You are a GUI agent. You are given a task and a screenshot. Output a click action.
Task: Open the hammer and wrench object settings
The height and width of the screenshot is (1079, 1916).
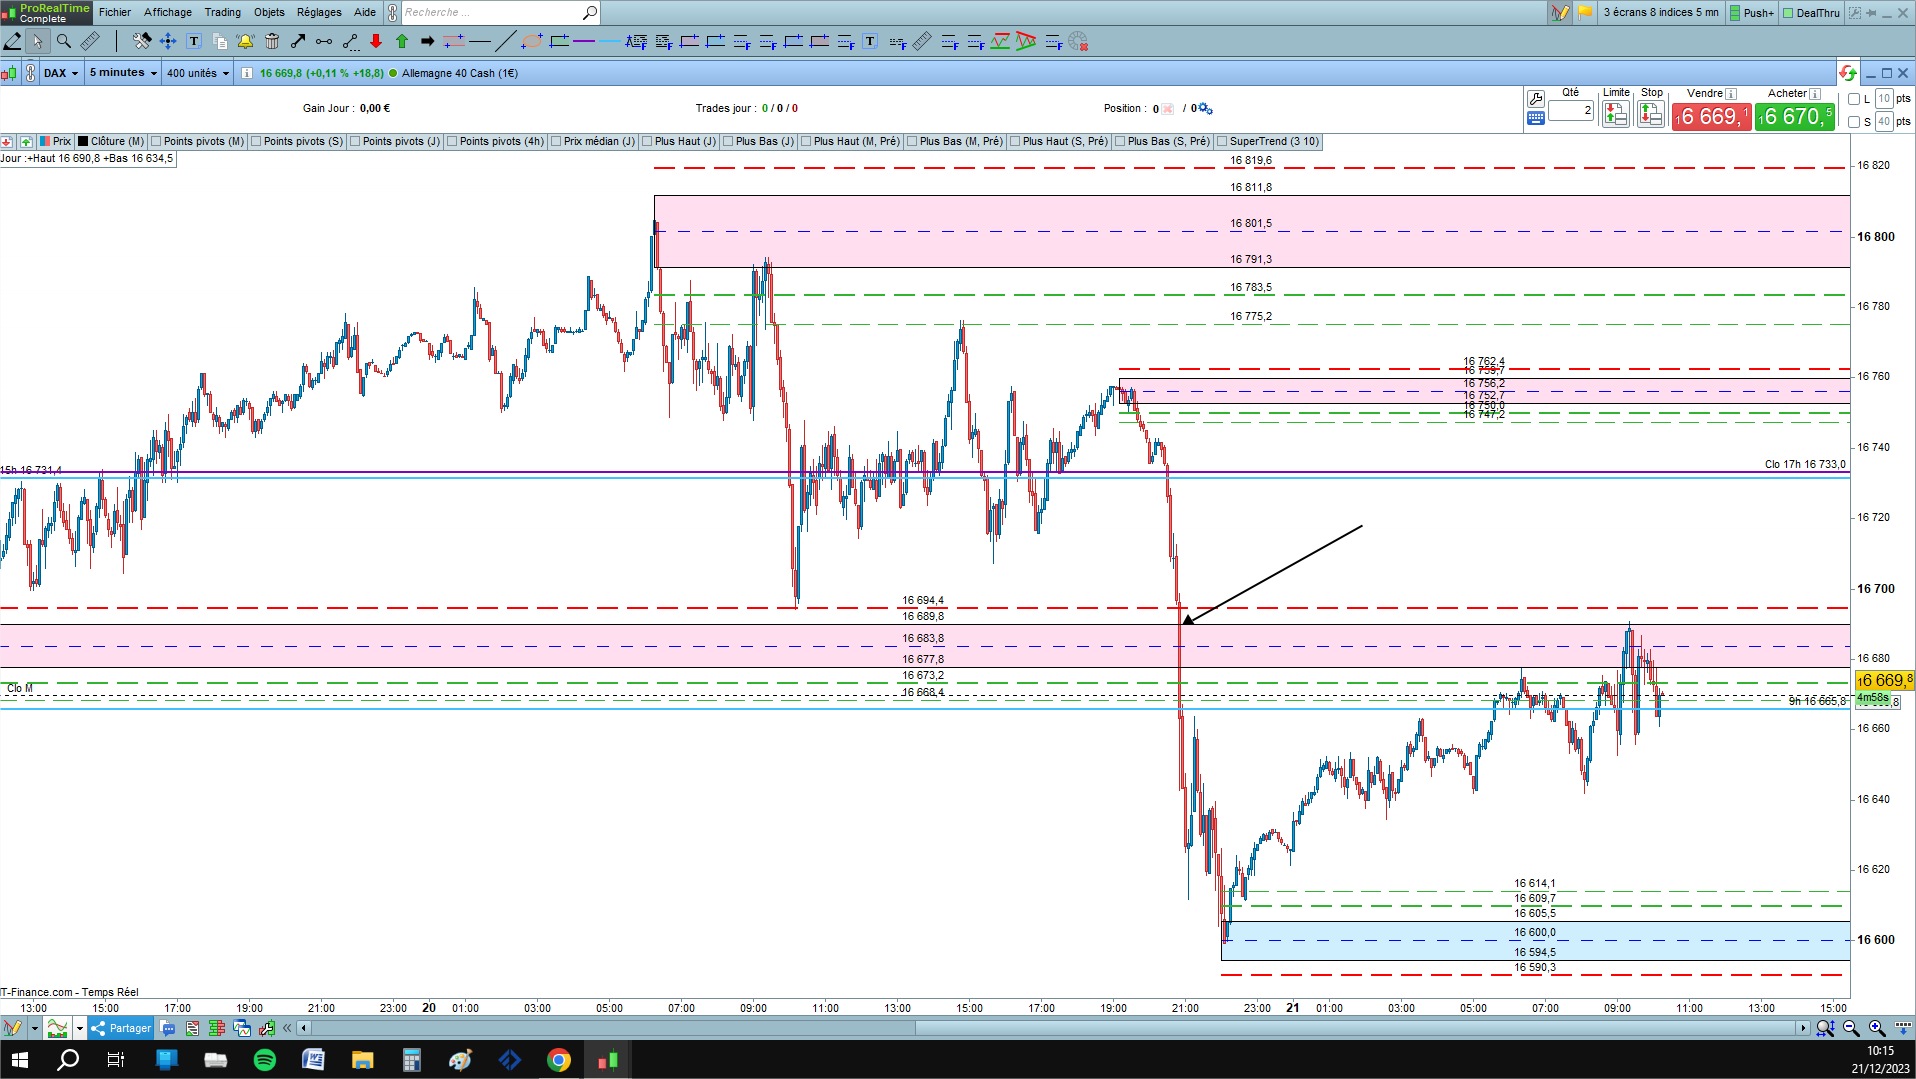click(142, 41)
